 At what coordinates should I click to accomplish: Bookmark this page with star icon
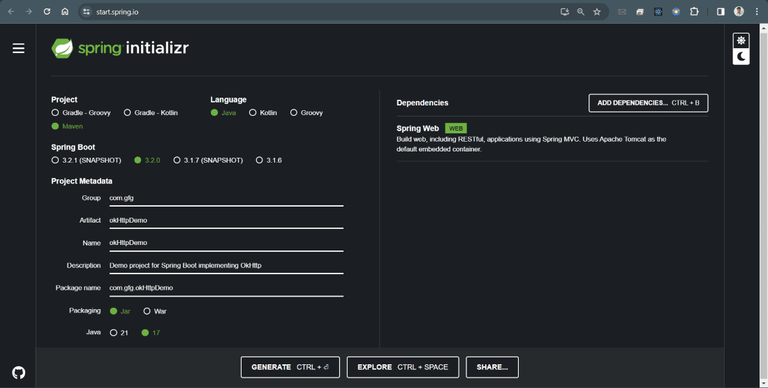(597, 12)
